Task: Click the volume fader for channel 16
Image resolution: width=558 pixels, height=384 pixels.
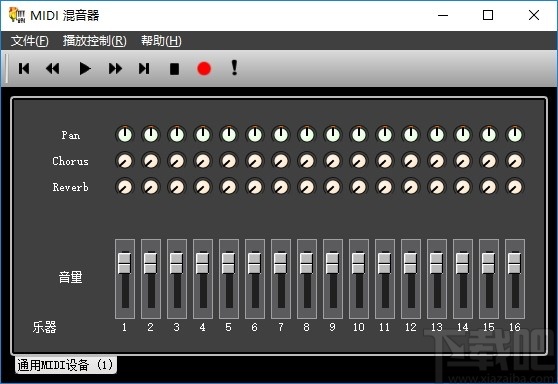Action: (515, 263)
